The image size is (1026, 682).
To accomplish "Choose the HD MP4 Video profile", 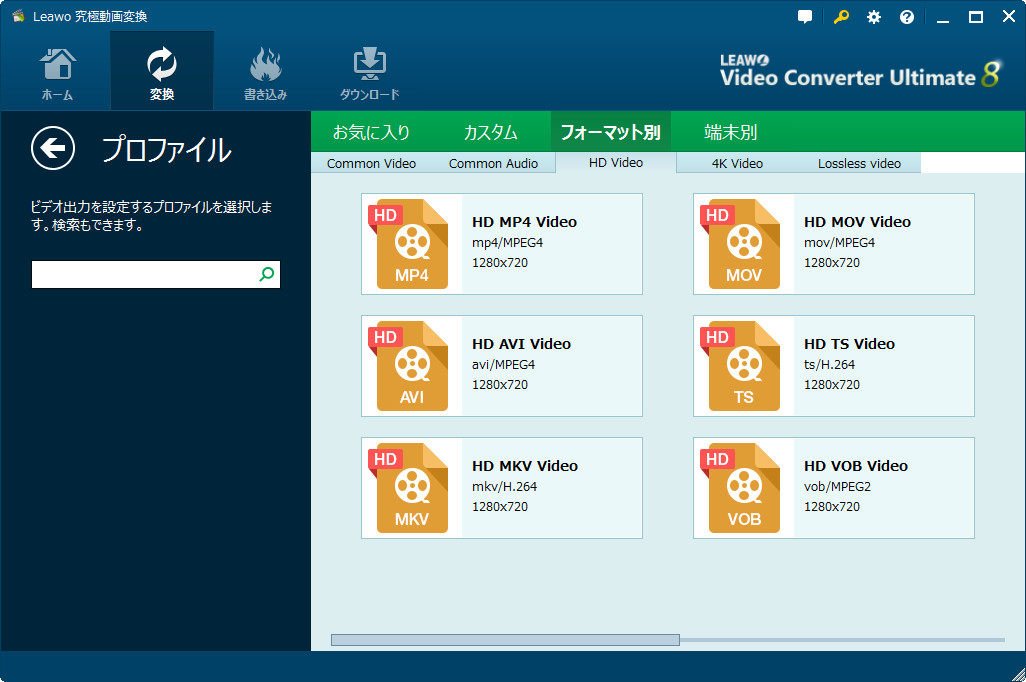I will click(x=501, y=244).
